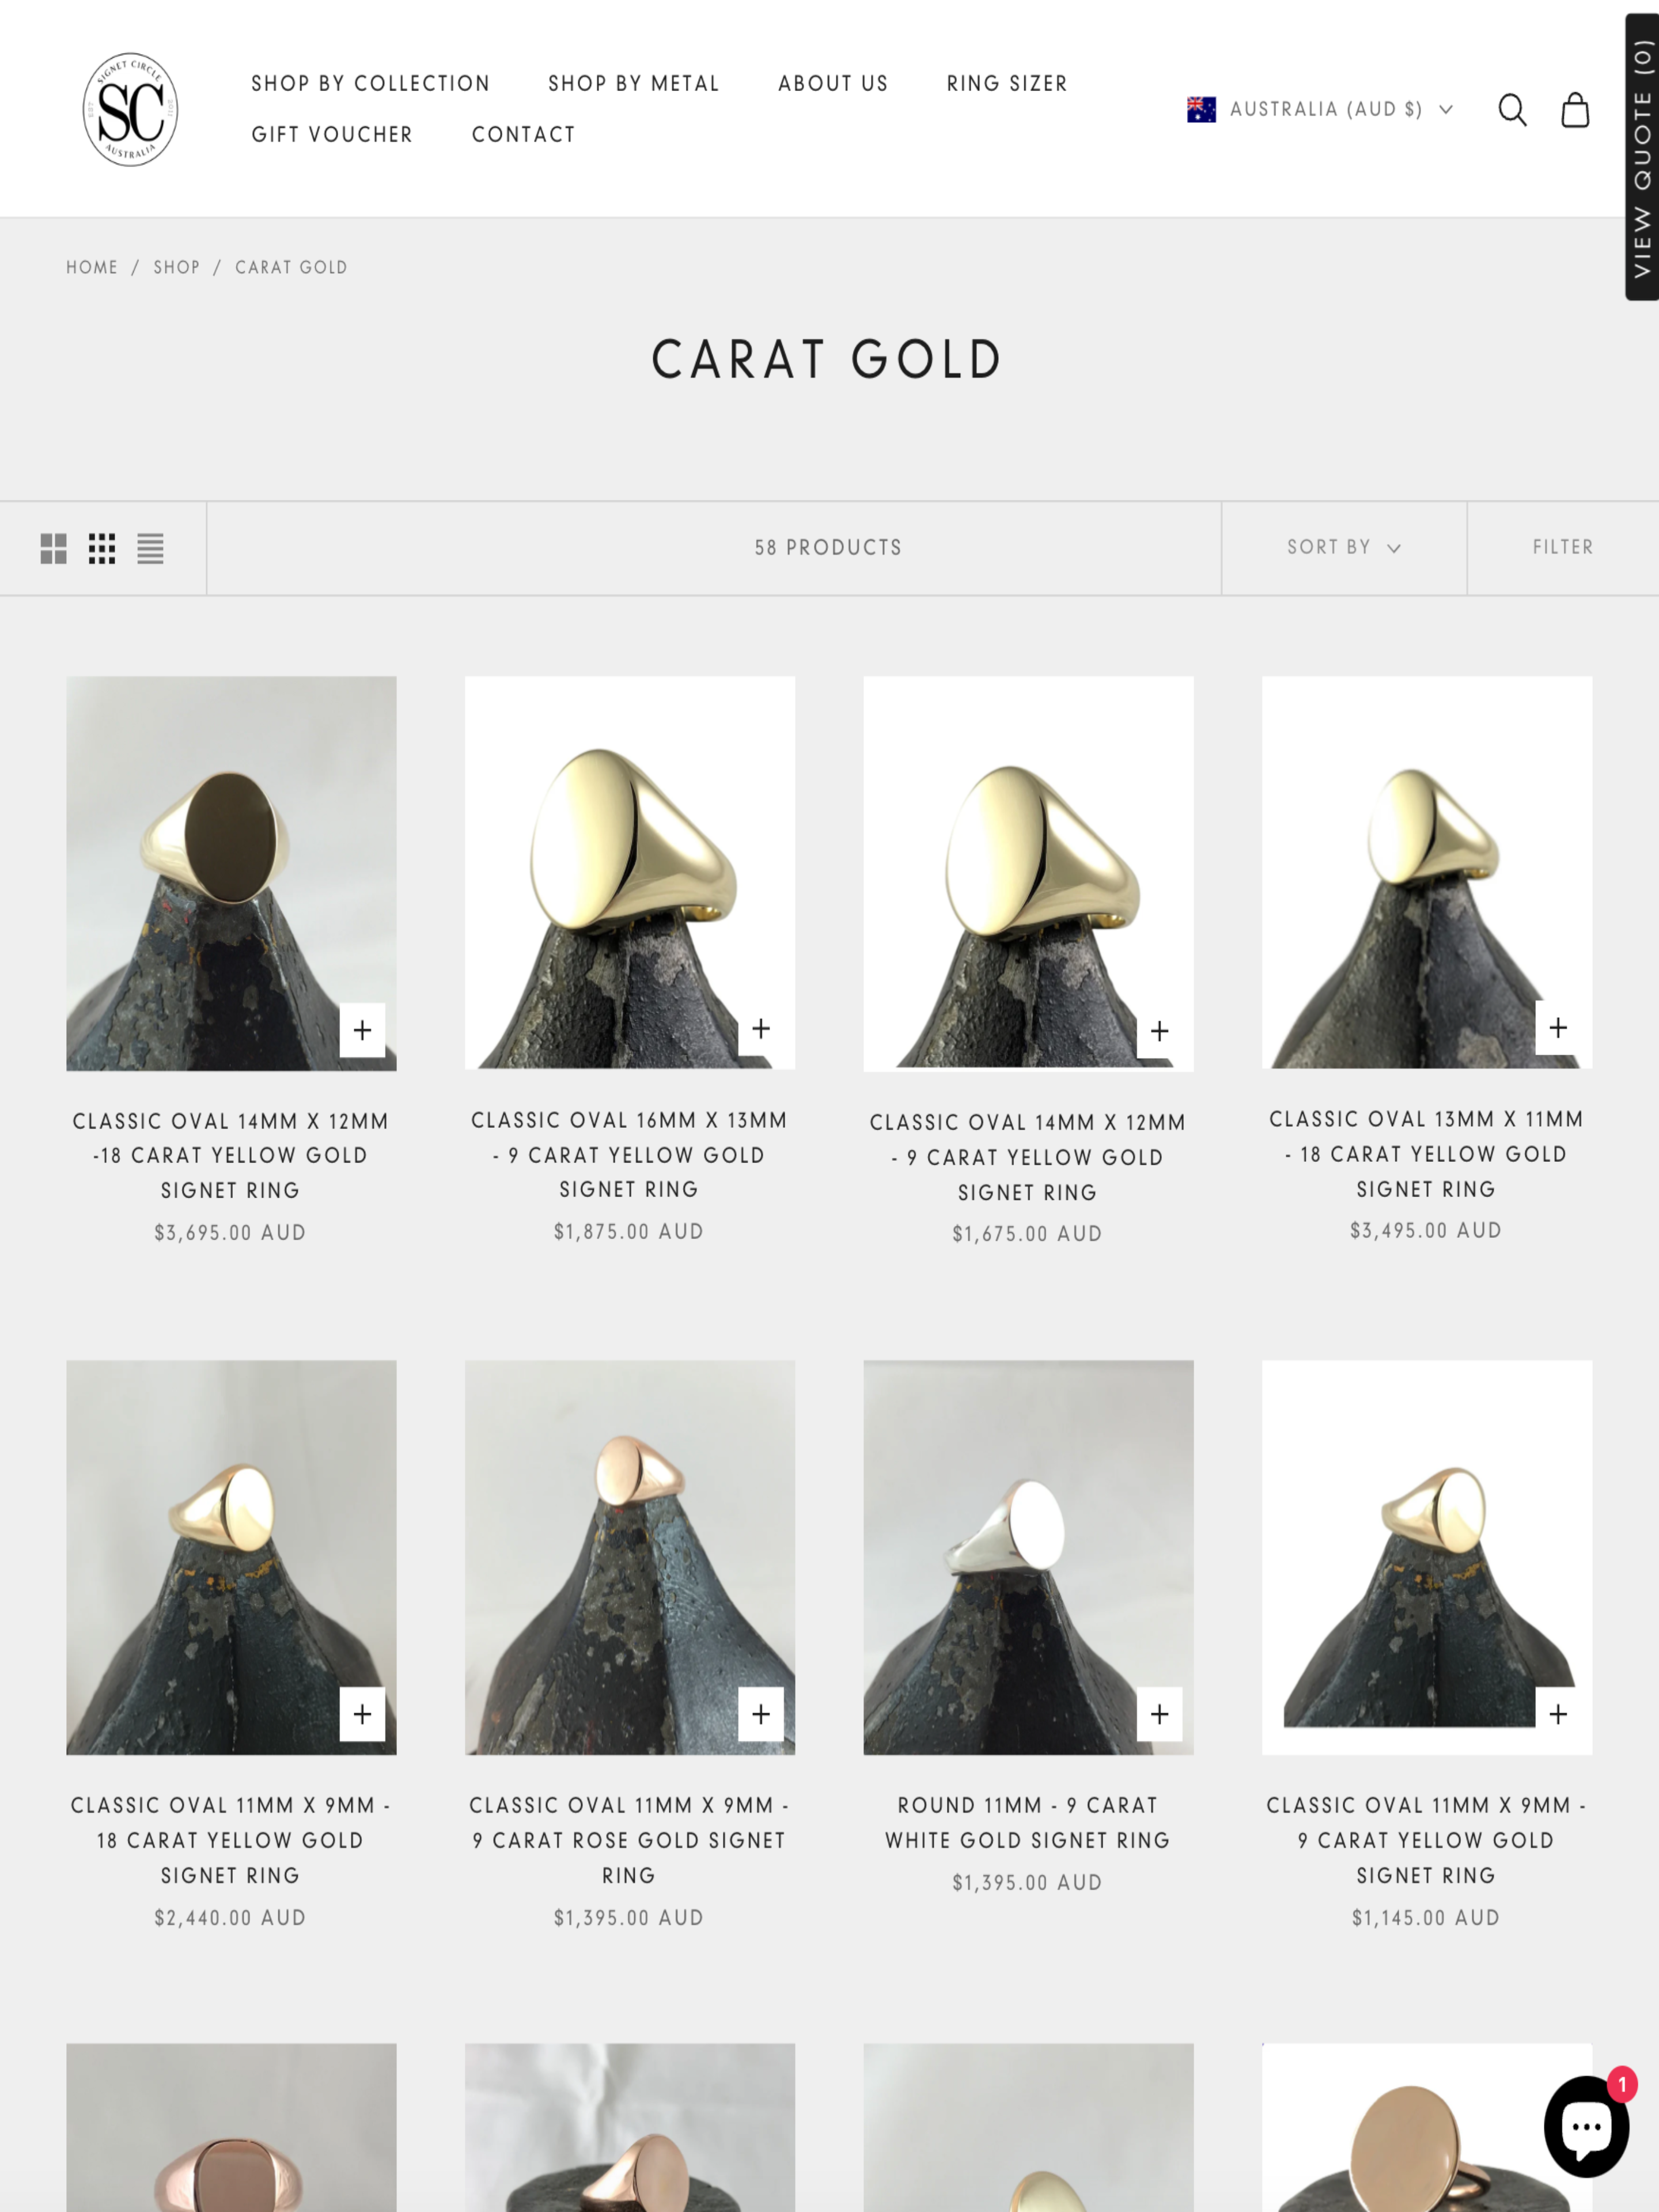Open the Shop by Collection menu
1659x2212 pixels.
pos(370,84)
